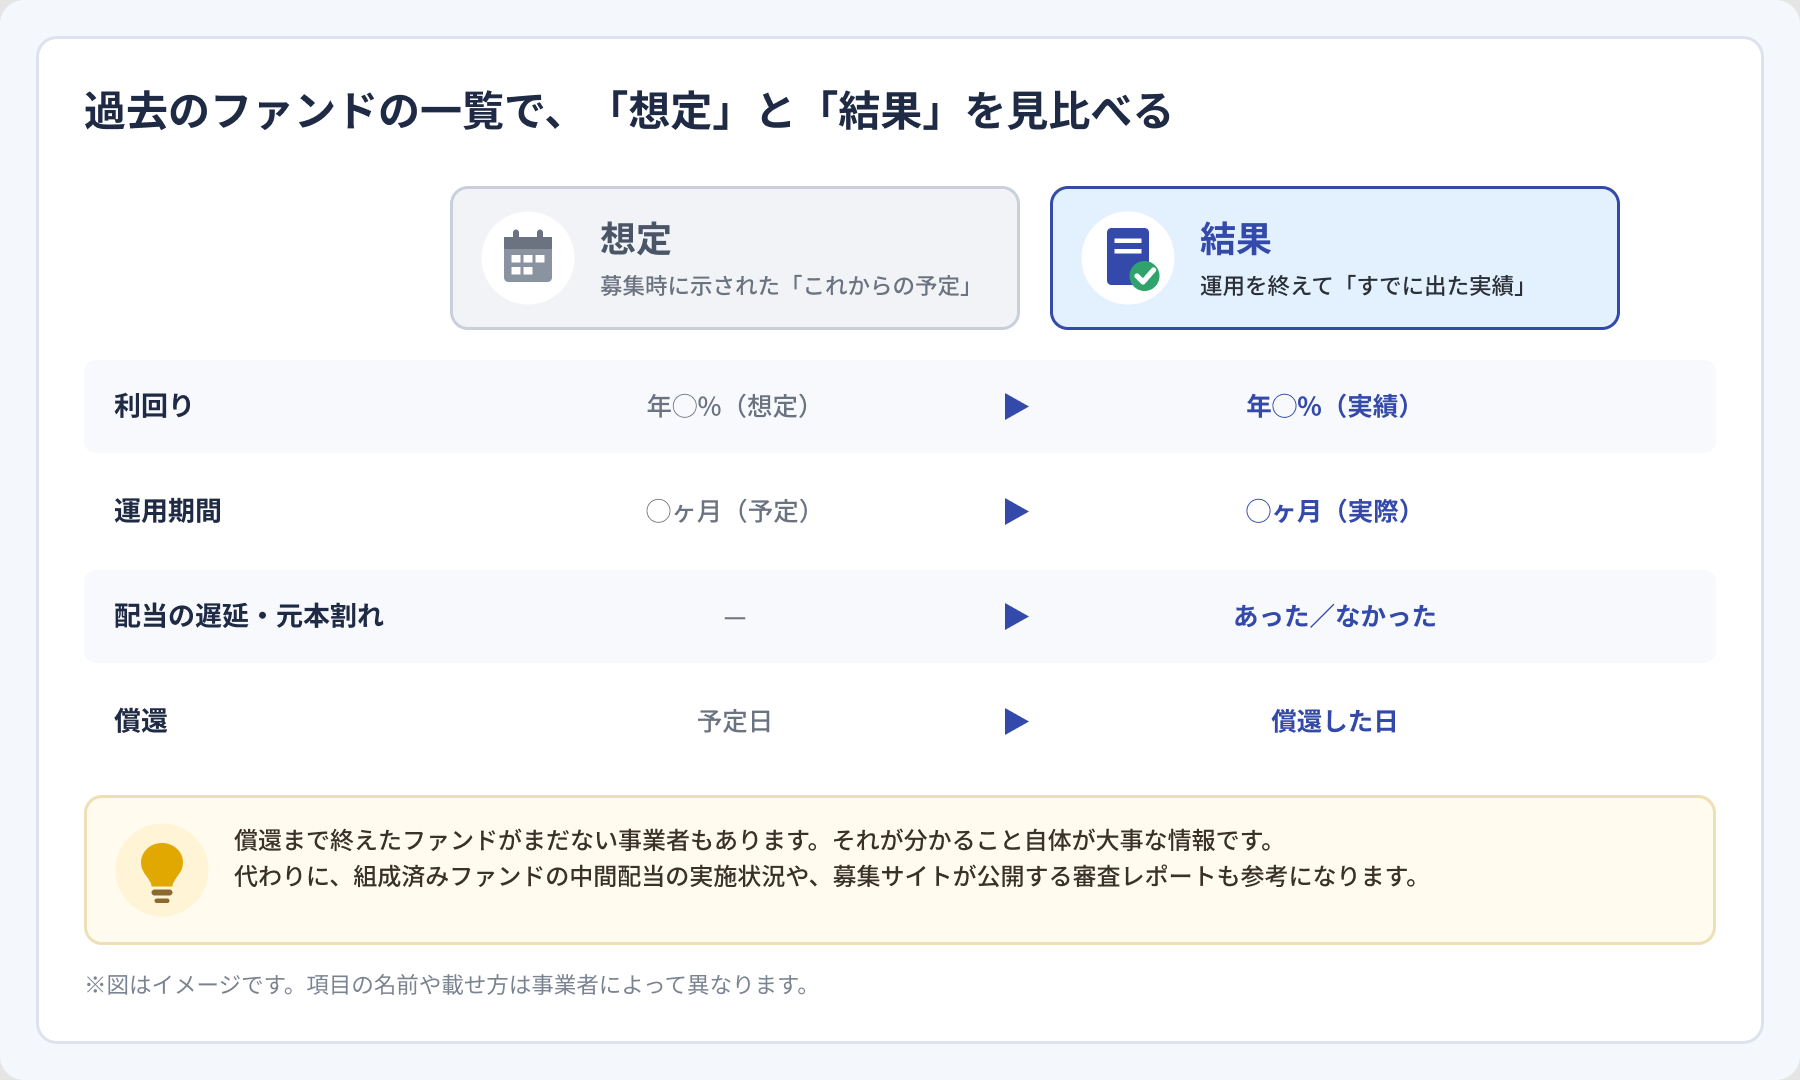The width and height of the screenshot is (1800, 1080).
Task: Select the 想定 heading in the gray card
Action: (636, 240)
